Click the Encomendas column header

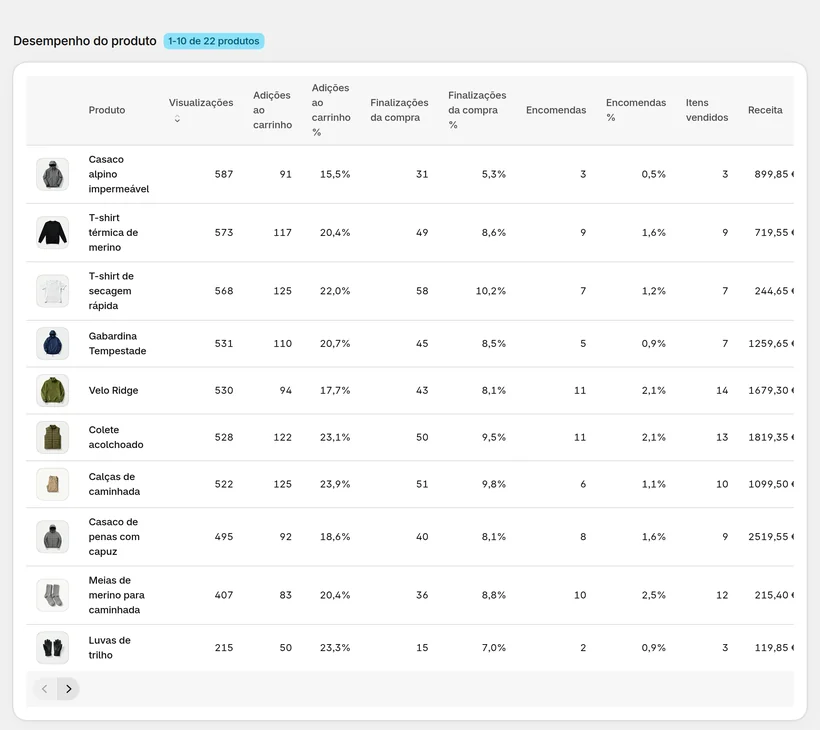tap(556, 110)
